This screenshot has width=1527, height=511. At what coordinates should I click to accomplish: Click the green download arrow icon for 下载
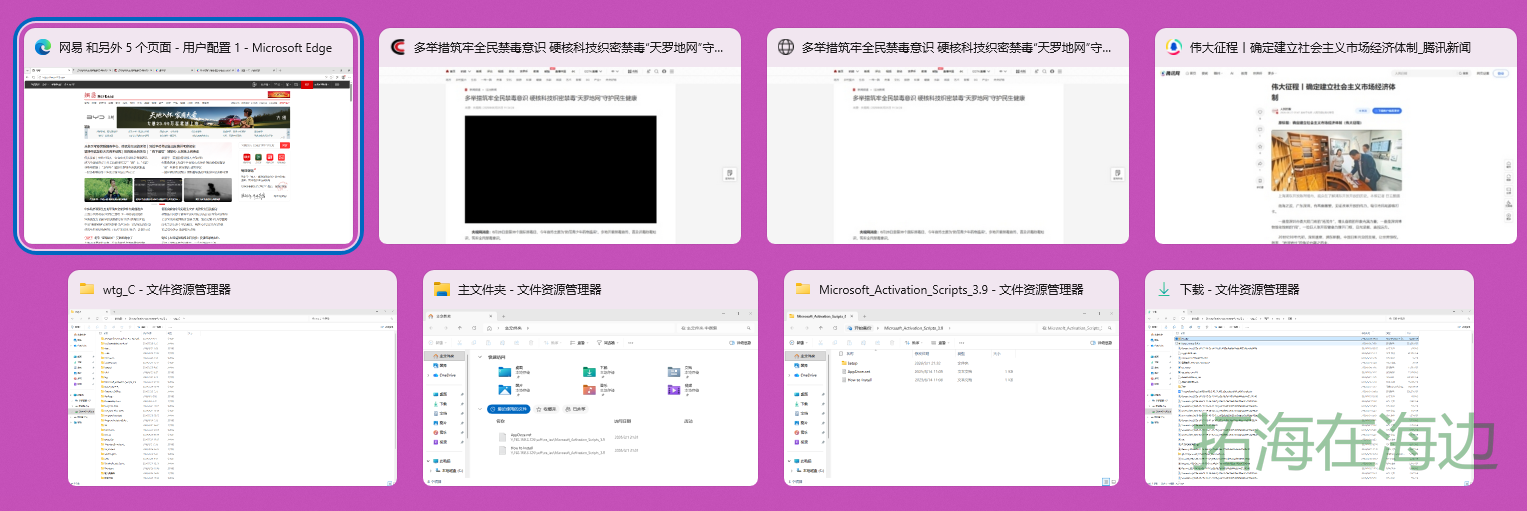coord(1164,289)
